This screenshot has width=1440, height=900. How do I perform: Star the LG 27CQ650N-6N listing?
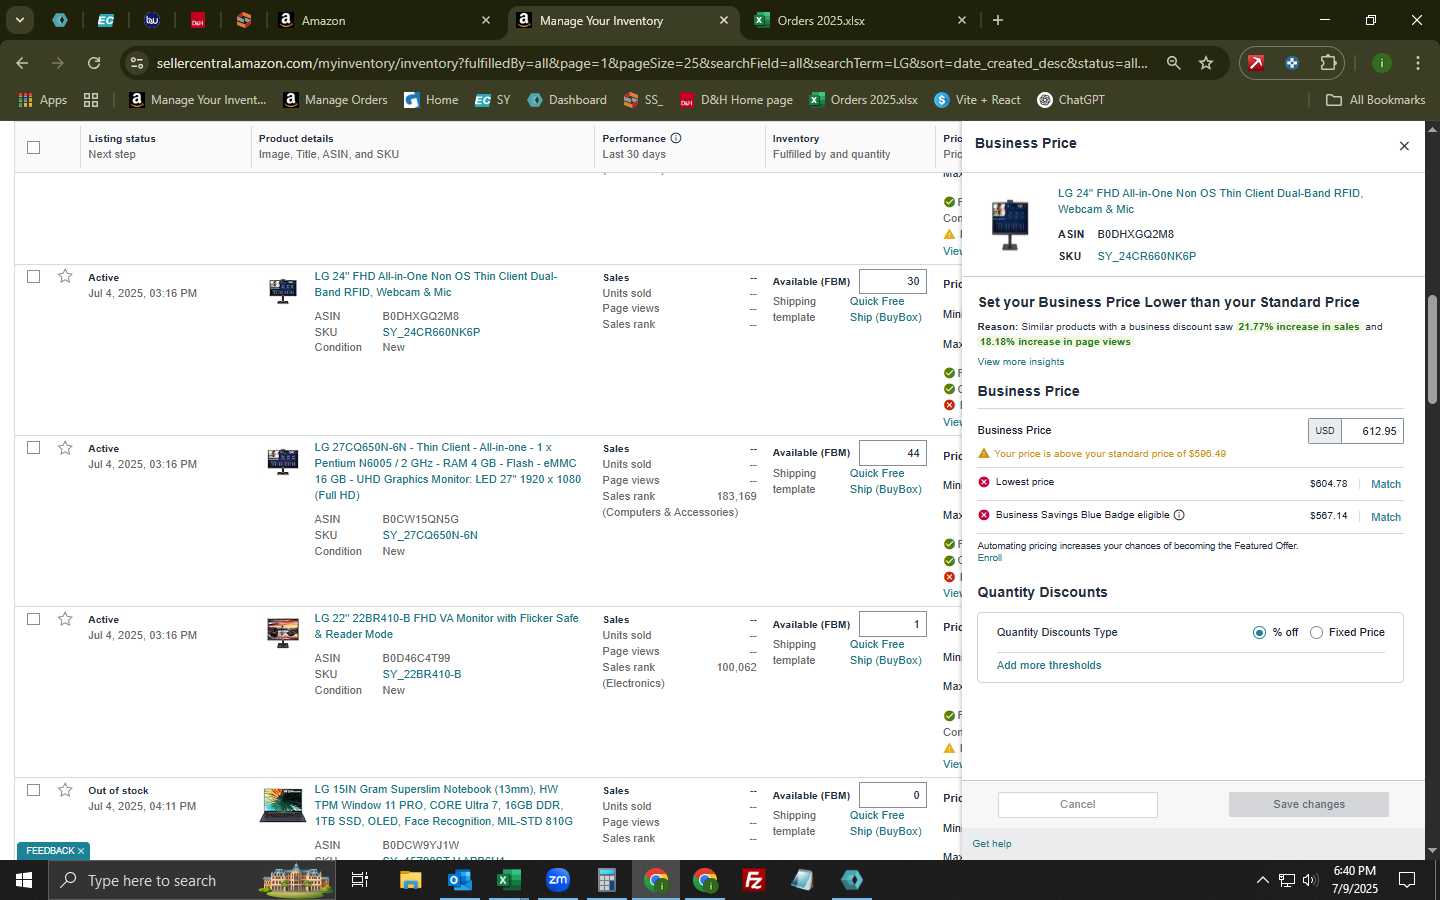pyautogui.click(x=65, y=447)
